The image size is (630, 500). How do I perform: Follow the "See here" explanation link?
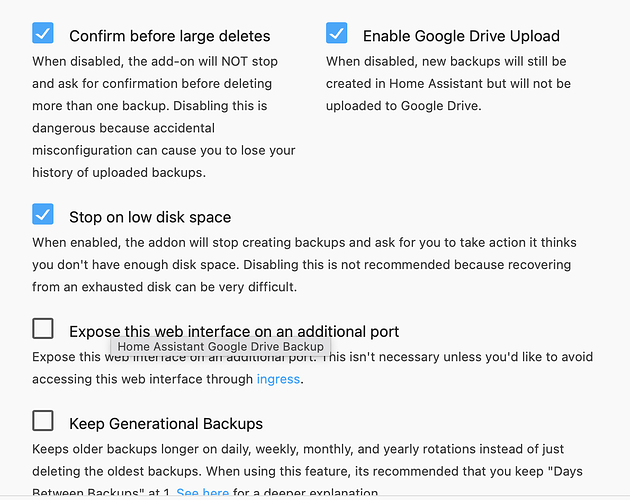pos(202,493)
